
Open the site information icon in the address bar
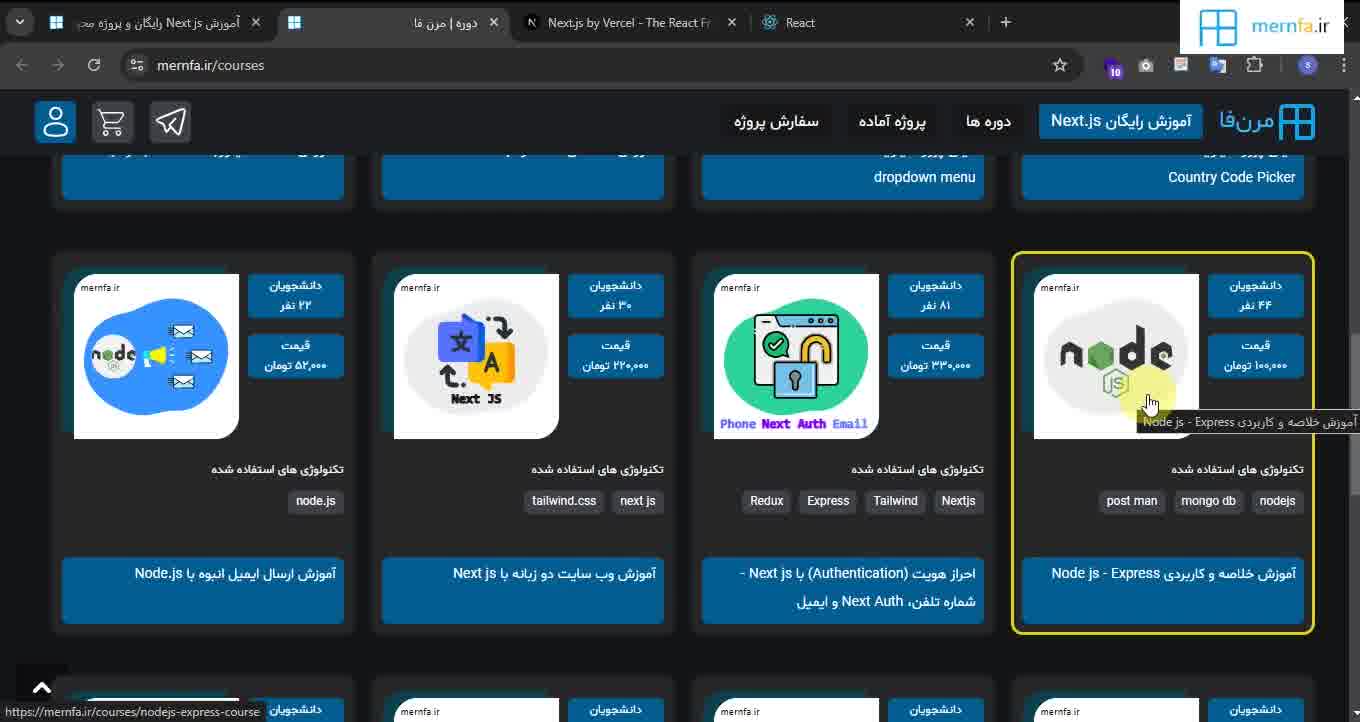point(138,65)
